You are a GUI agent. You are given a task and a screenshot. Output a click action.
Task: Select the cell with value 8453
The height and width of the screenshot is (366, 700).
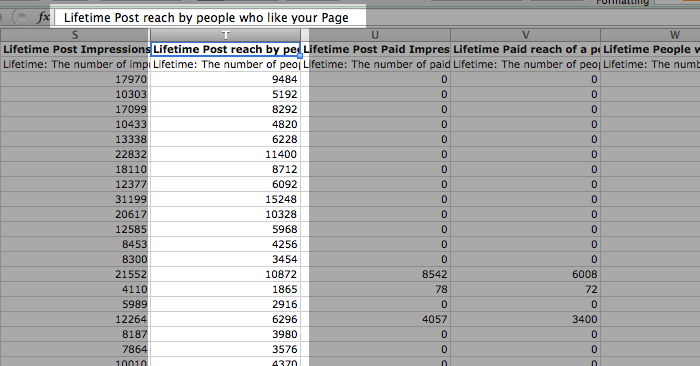click(x=75, y=244)
